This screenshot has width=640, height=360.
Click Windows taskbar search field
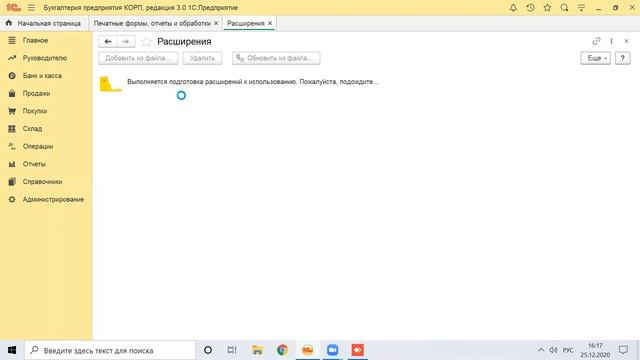[110, 350]
